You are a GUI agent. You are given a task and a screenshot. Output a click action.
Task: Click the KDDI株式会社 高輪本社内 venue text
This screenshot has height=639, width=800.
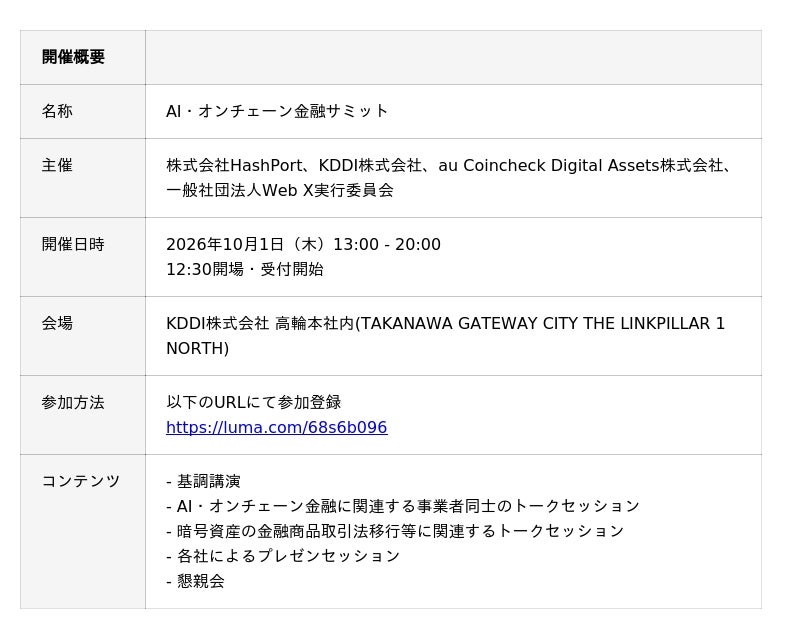(x=260, y=323)
